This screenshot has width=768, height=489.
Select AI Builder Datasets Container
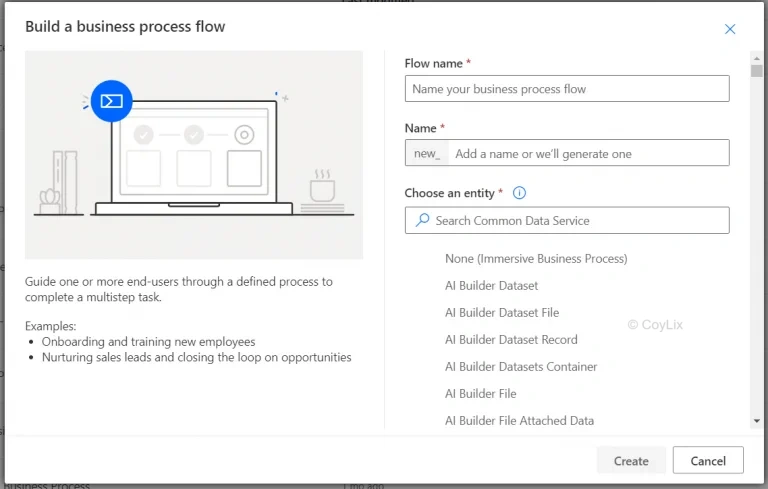(x=521, y=367)
